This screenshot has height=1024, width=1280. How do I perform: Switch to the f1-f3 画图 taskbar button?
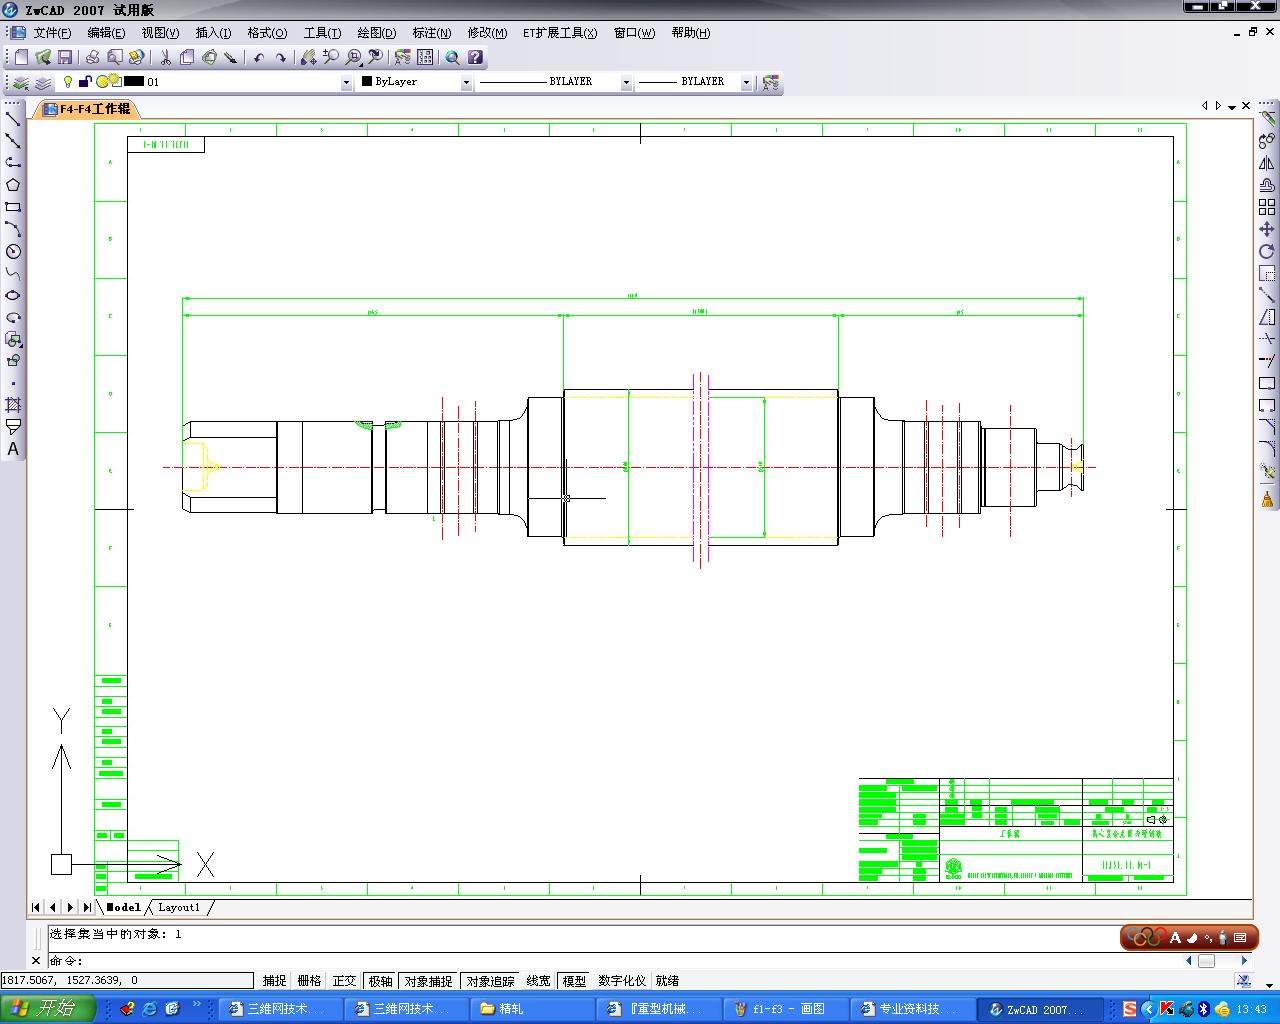click(x=787, y=1009)
